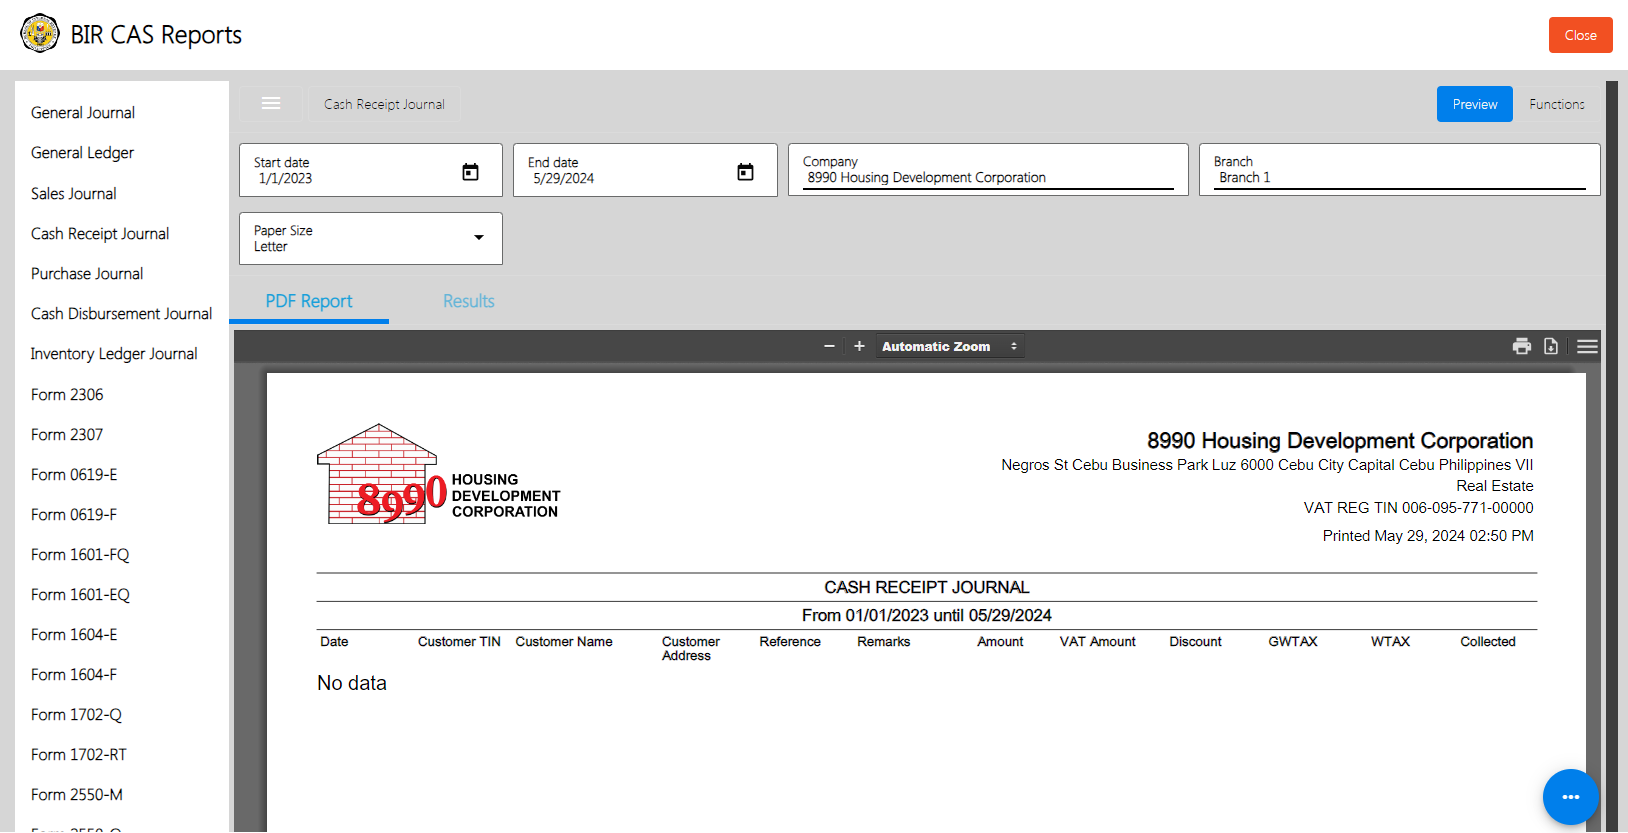Click the 8990 Housing company logo in PDF
The height and width of the screenshot is (833, 1628).
tap(438, 474)
